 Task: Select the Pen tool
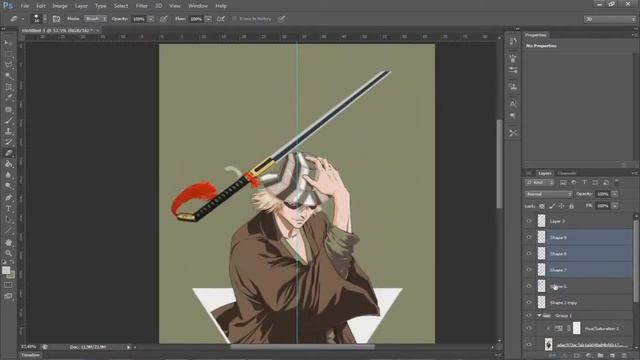8,198
